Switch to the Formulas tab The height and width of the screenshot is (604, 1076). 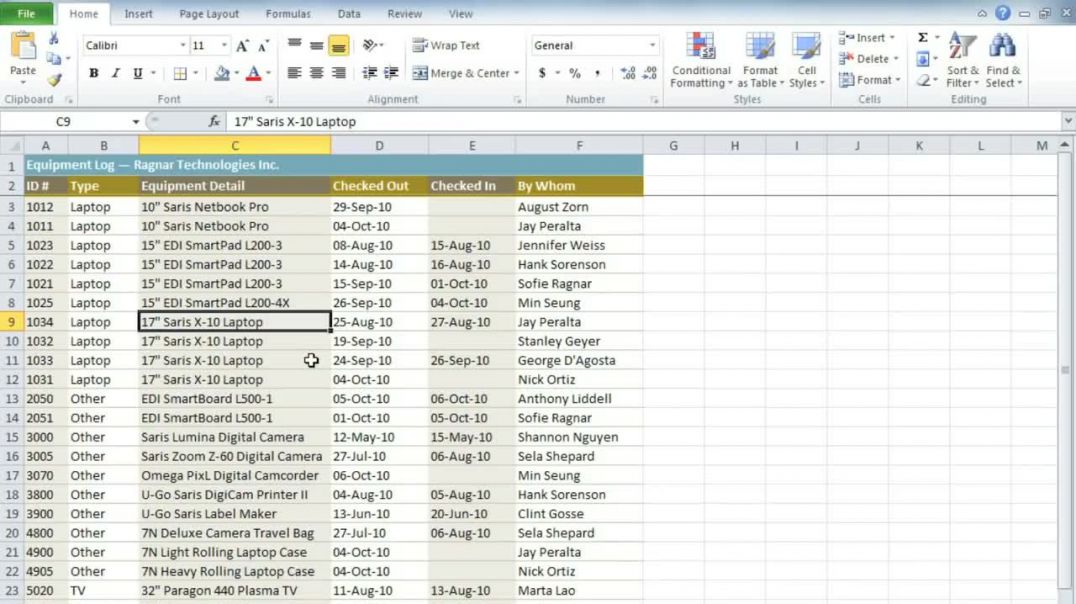288,13
